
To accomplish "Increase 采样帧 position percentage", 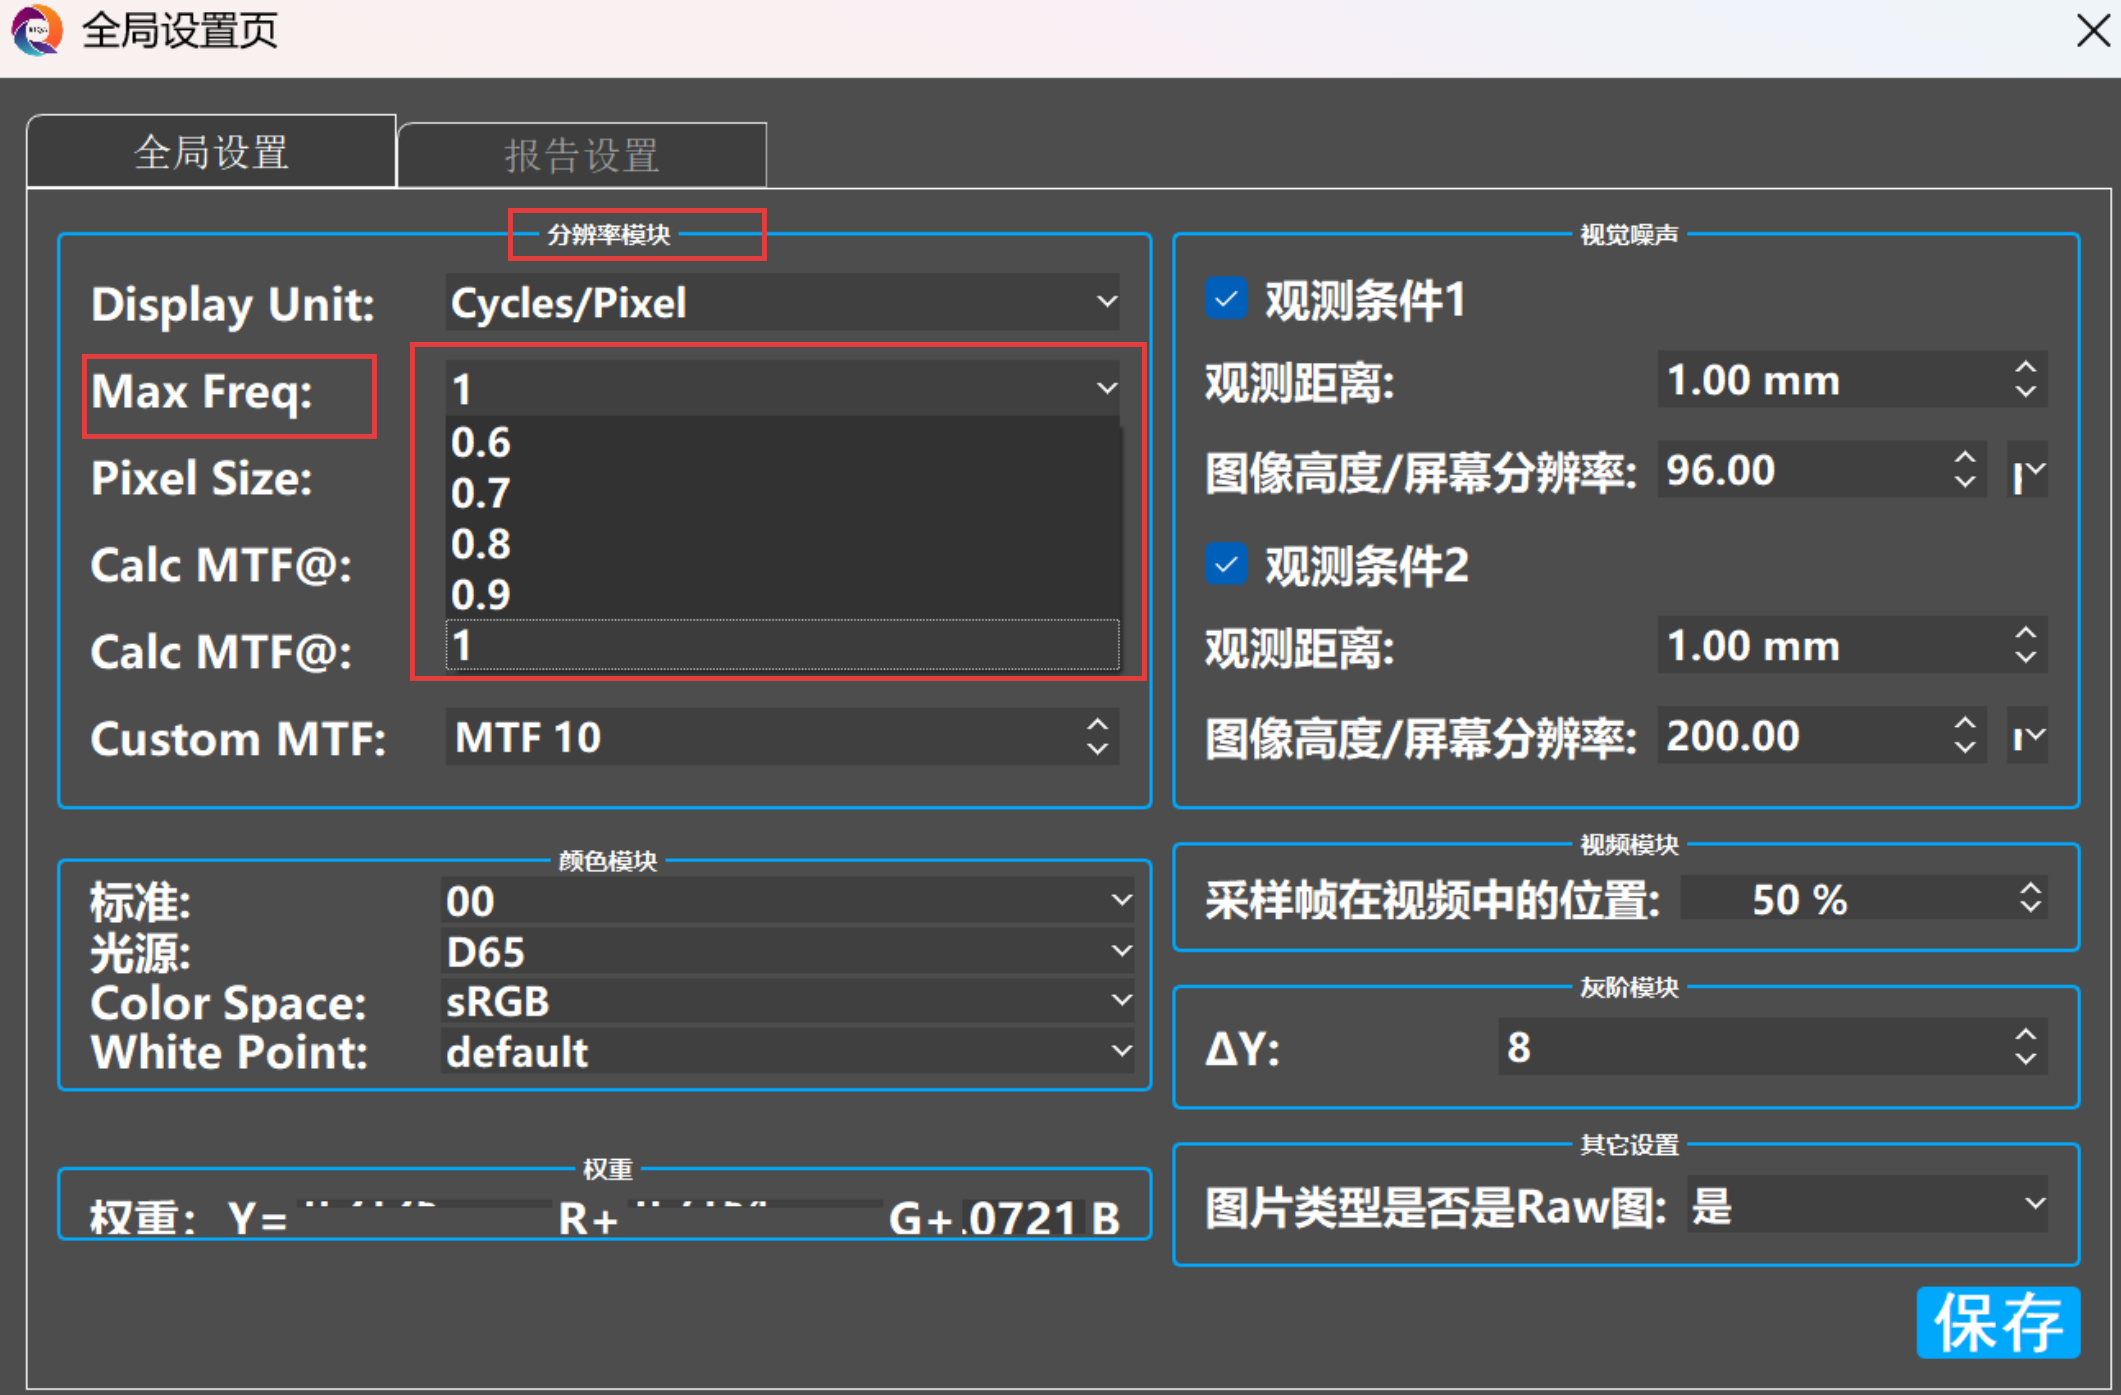I will pyautogui.click(x=2029, y=887).
